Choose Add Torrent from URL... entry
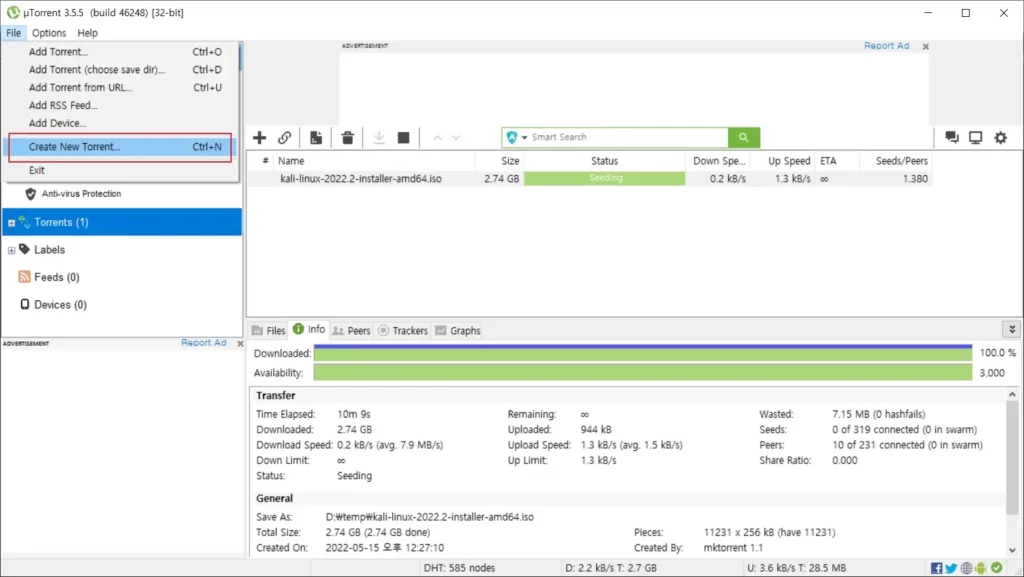The height and width of the screenshot is (577, 1024). click(x=121, y=87)
